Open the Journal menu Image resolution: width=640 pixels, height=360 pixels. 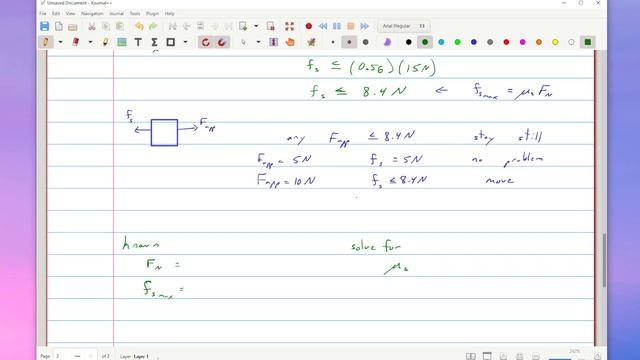pos(116,13)
